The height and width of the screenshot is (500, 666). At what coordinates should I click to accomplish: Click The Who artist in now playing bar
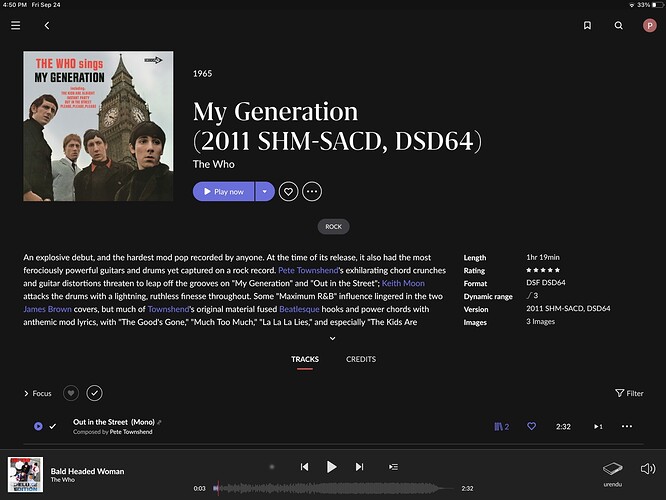[63, 480]
